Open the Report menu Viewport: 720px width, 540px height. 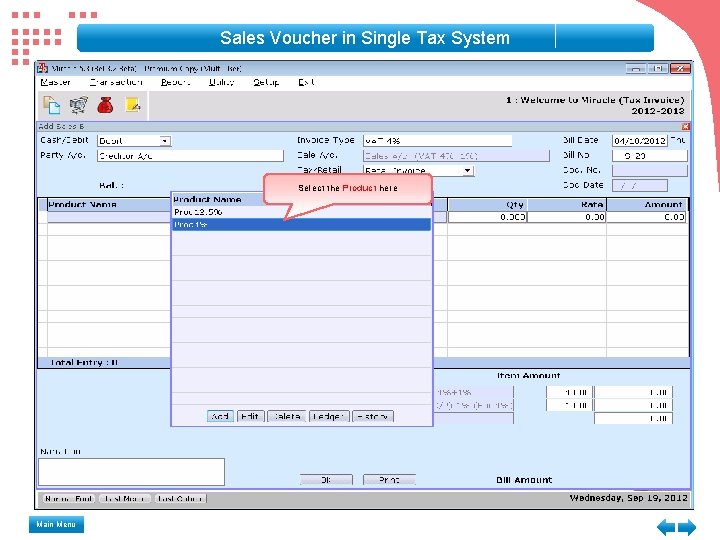click(x=175, y=82)
